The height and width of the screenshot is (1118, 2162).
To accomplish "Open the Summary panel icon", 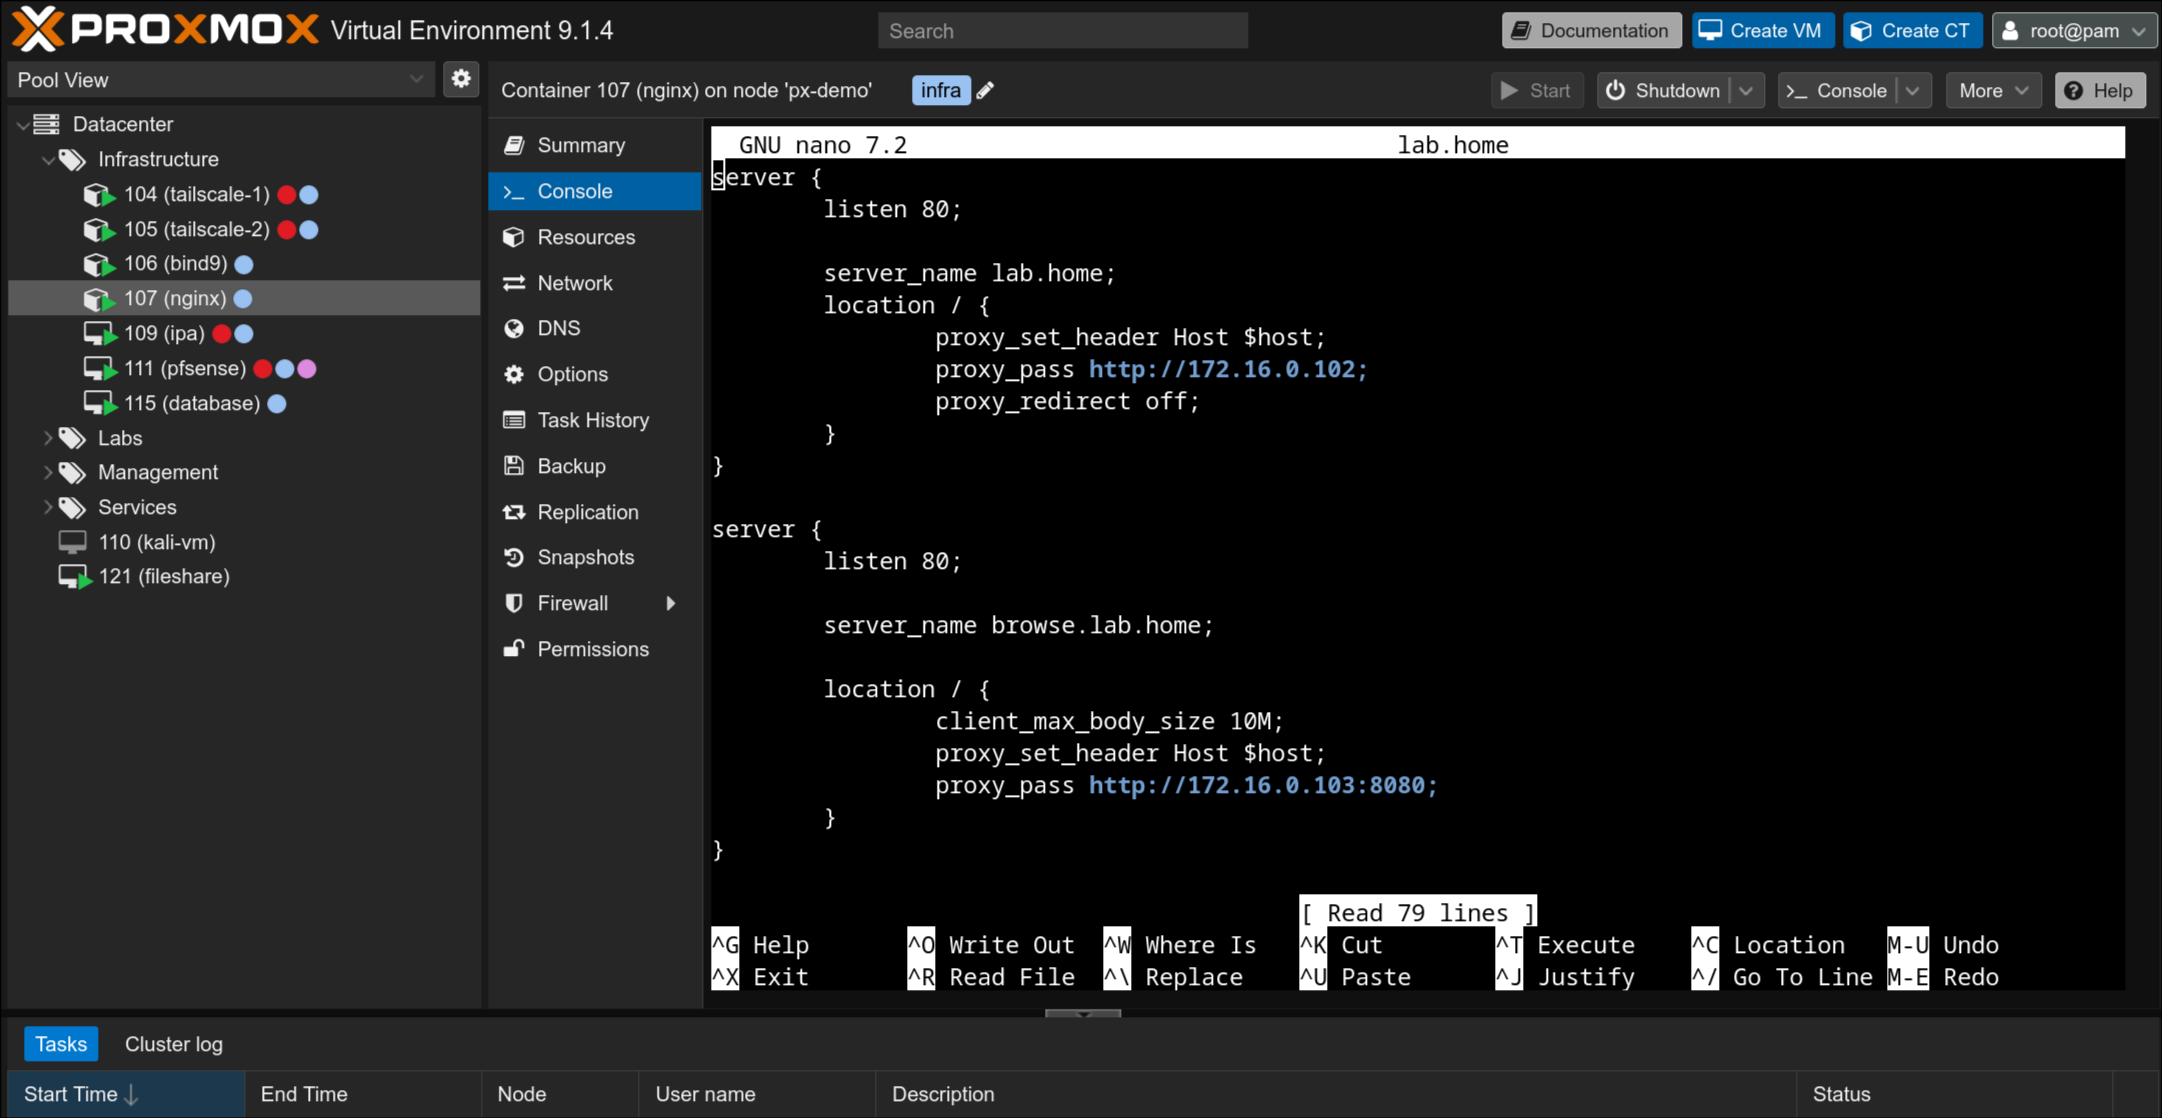I will [514, 145].
